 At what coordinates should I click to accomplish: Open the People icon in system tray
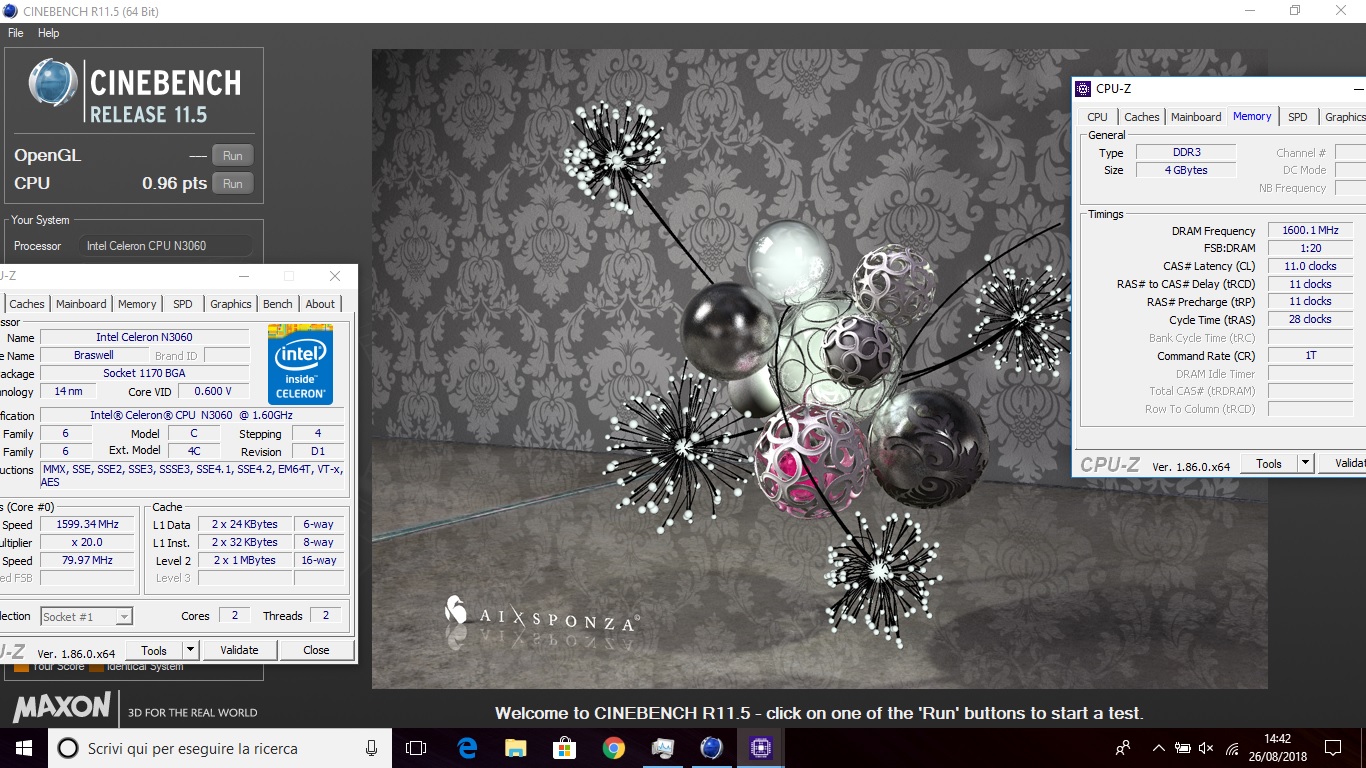[x=1123, y=748]
